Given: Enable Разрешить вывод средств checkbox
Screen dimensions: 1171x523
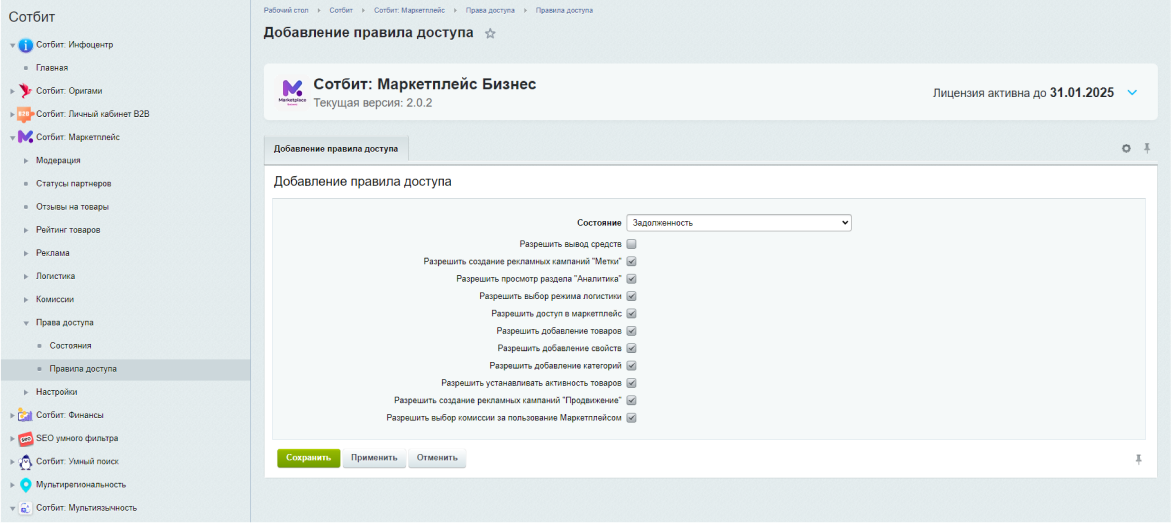Looking at the screenshot, I should 631,244.
